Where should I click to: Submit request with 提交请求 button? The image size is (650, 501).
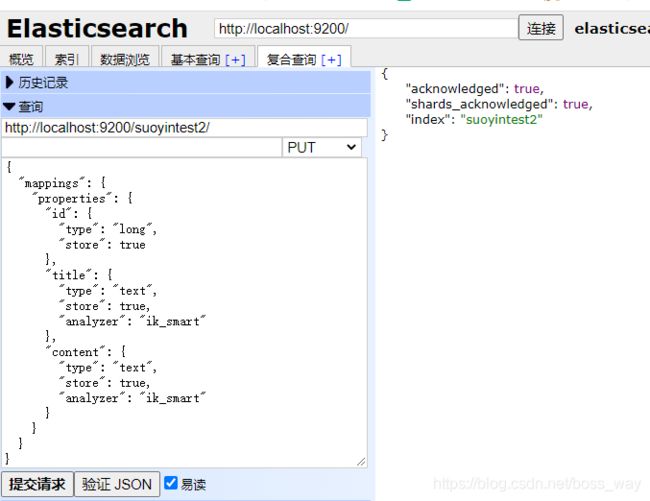(37, 484)
